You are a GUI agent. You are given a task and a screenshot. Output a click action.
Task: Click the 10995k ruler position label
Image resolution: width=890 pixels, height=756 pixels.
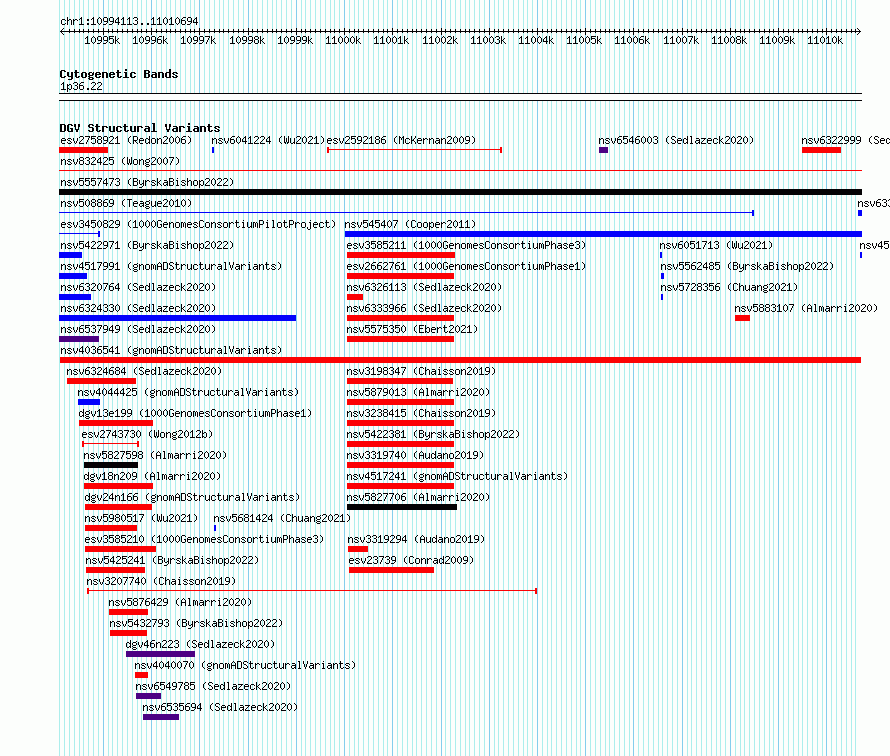(102, 40)
